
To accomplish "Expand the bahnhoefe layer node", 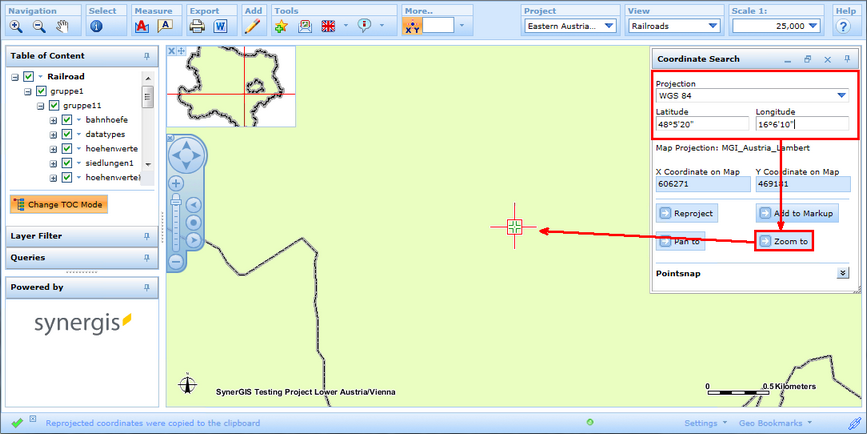I will 53,121.
